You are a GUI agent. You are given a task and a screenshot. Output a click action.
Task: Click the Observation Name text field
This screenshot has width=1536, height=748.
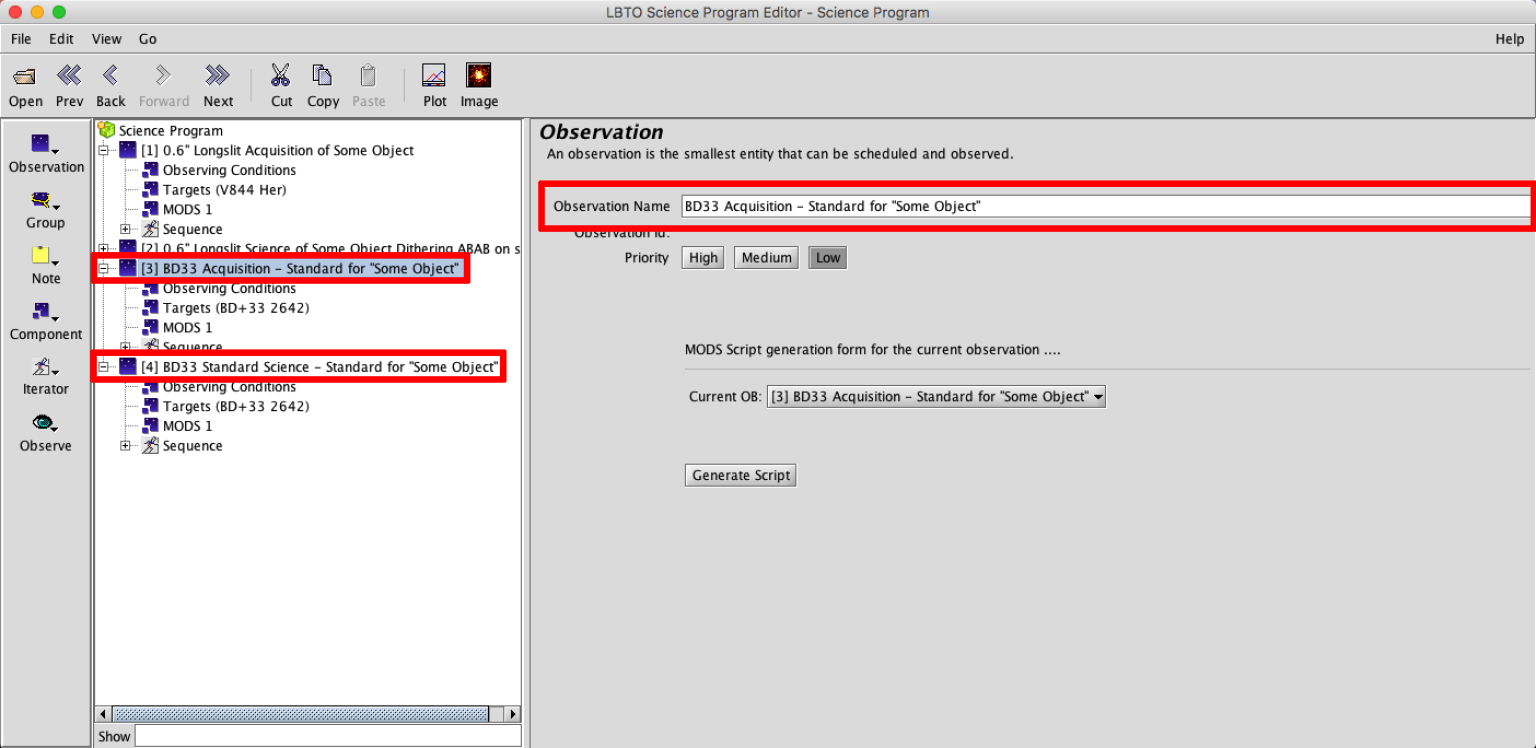(1106, 206)
